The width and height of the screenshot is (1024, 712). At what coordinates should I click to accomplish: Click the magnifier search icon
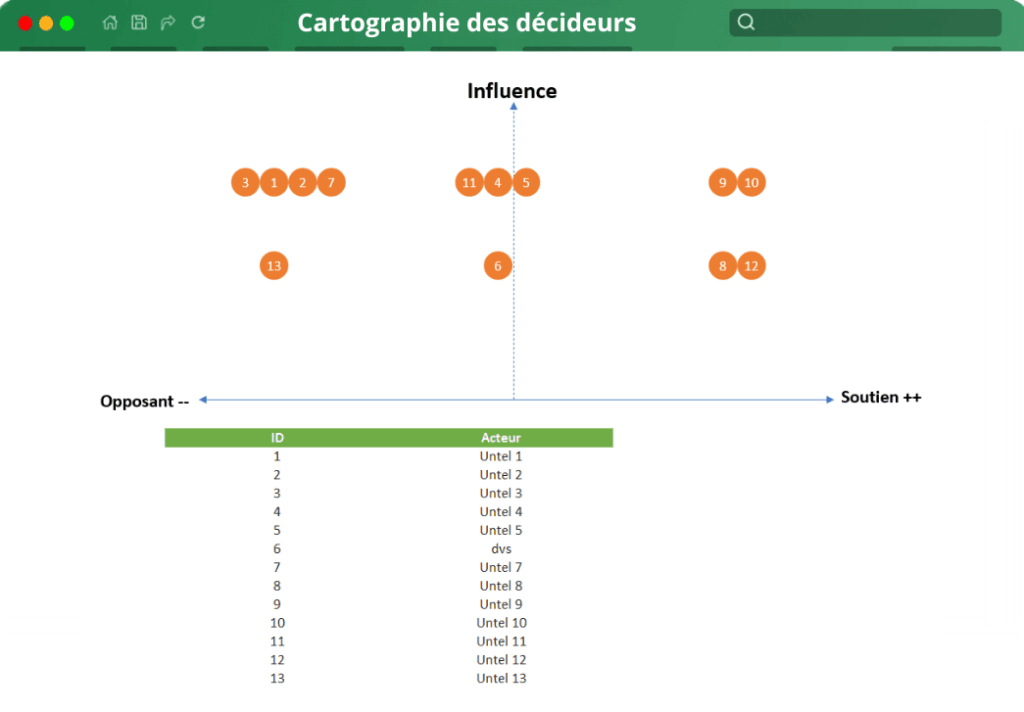[x=746, y=23]
